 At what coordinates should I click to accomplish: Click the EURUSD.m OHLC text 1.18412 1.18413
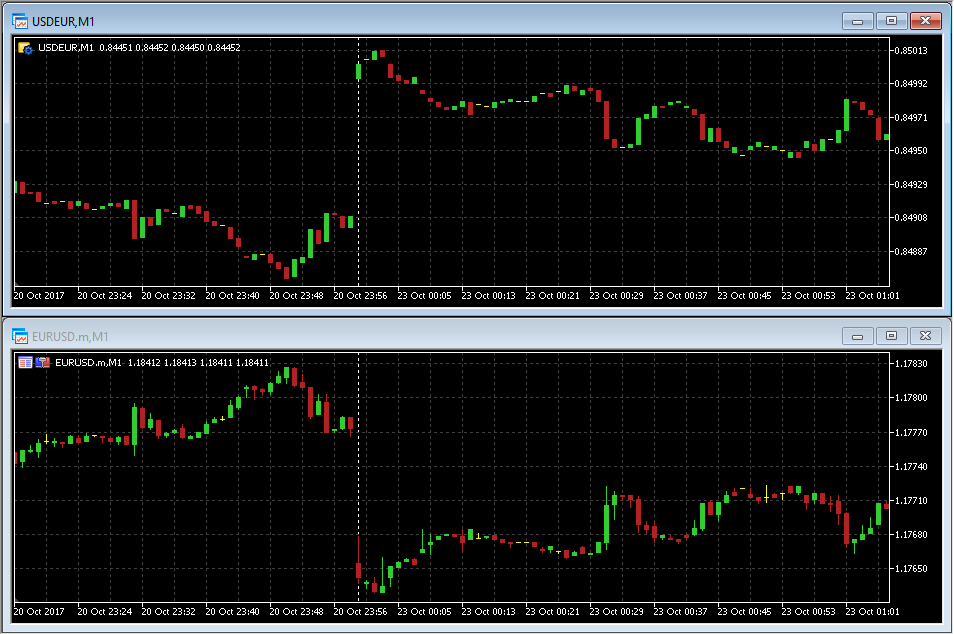162,363
